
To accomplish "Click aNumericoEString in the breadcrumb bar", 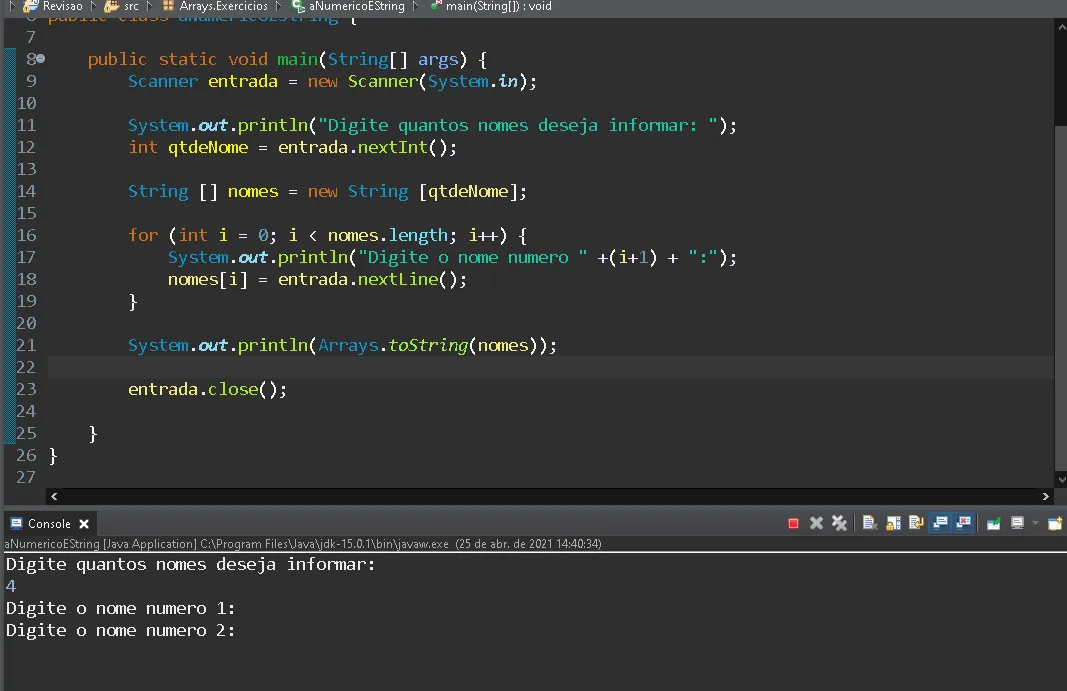I will point(356,7).
